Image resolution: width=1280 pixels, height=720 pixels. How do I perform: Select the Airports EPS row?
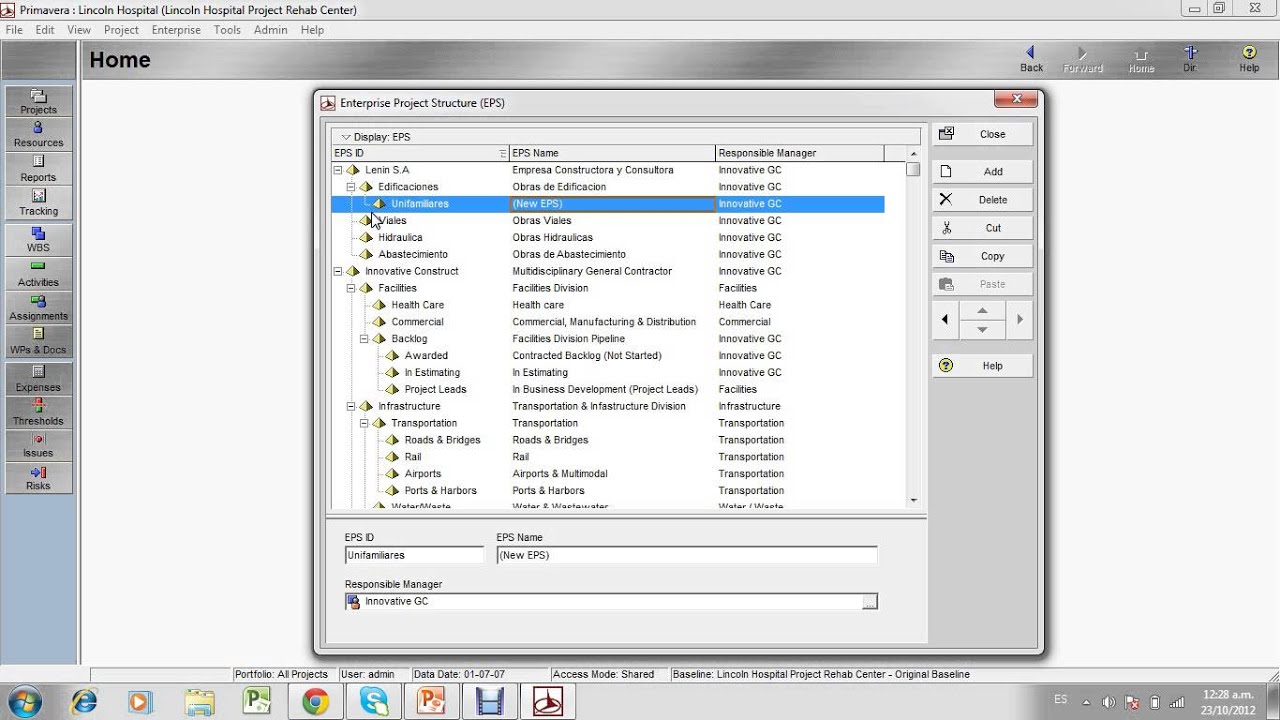[607, 474]
